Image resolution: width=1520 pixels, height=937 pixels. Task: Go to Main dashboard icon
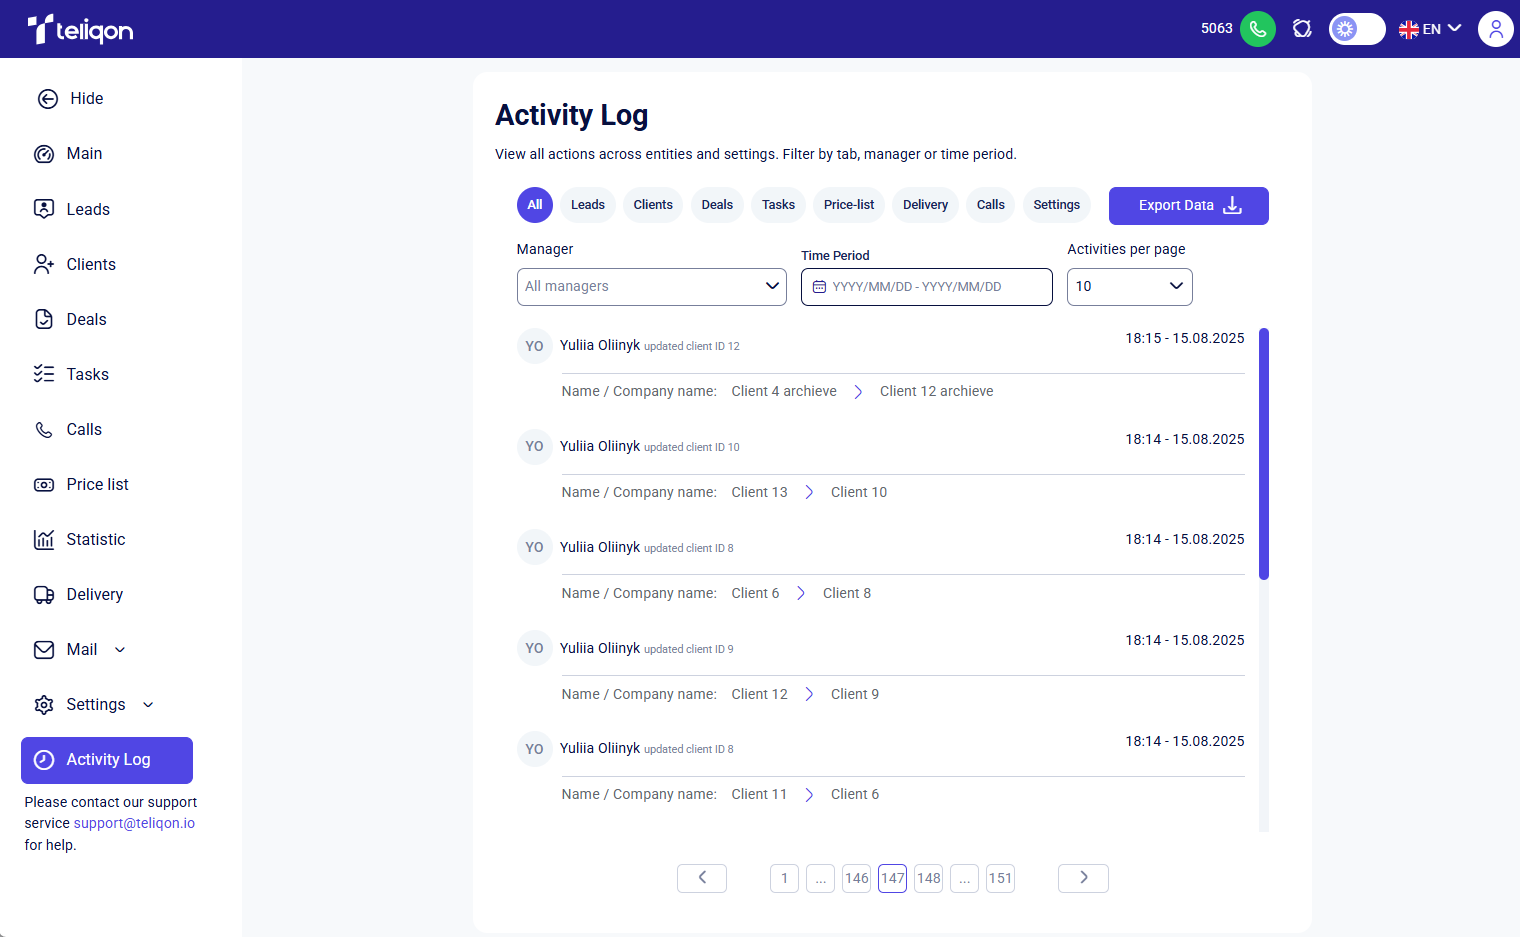pos(44,154)
